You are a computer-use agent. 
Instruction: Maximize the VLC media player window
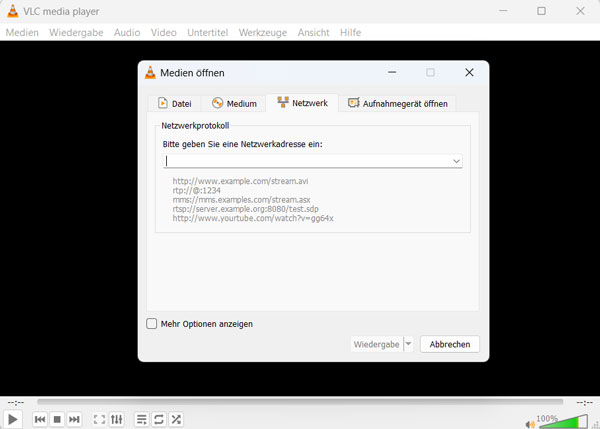(x=541, y=11)
